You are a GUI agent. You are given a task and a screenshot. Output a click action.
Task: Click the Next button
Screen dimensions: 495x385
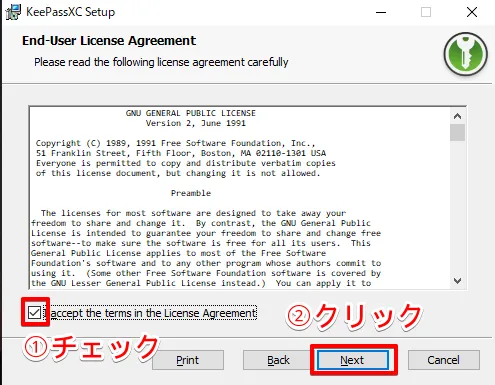353,360
